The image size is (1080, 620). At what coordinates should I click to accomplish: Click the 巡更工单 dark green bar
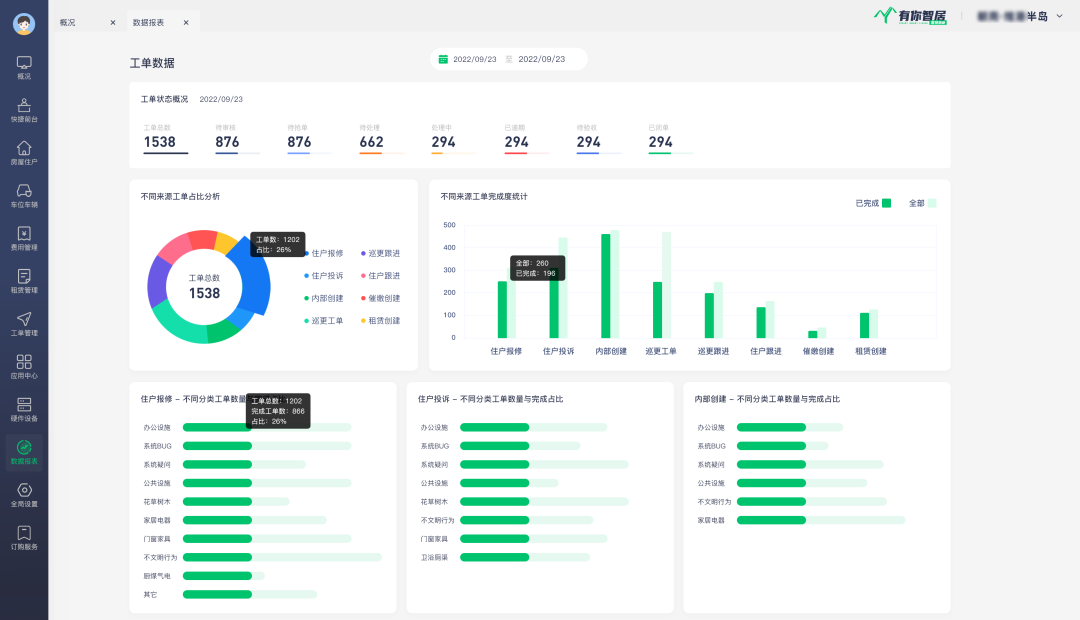tap(657, 310)
